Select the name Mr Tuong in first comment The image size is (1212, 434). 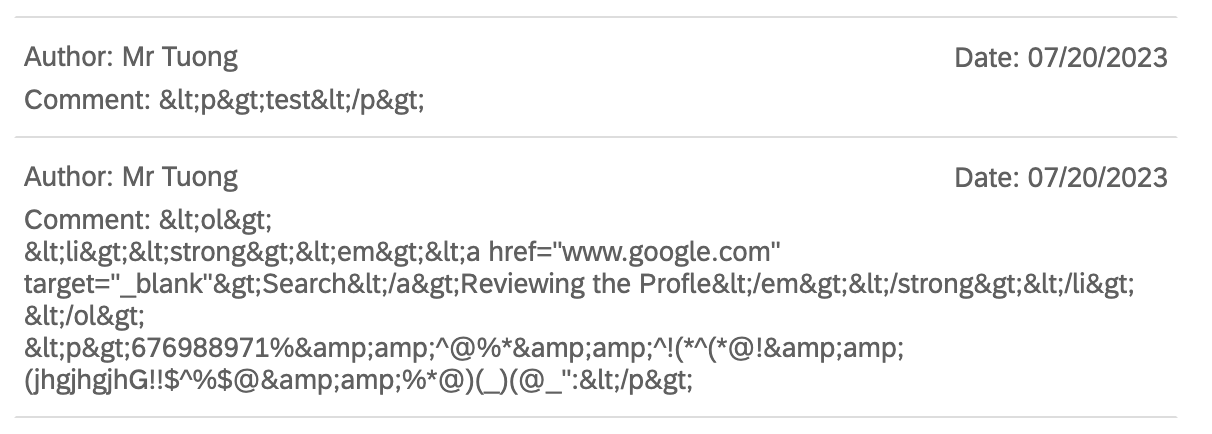180,57
